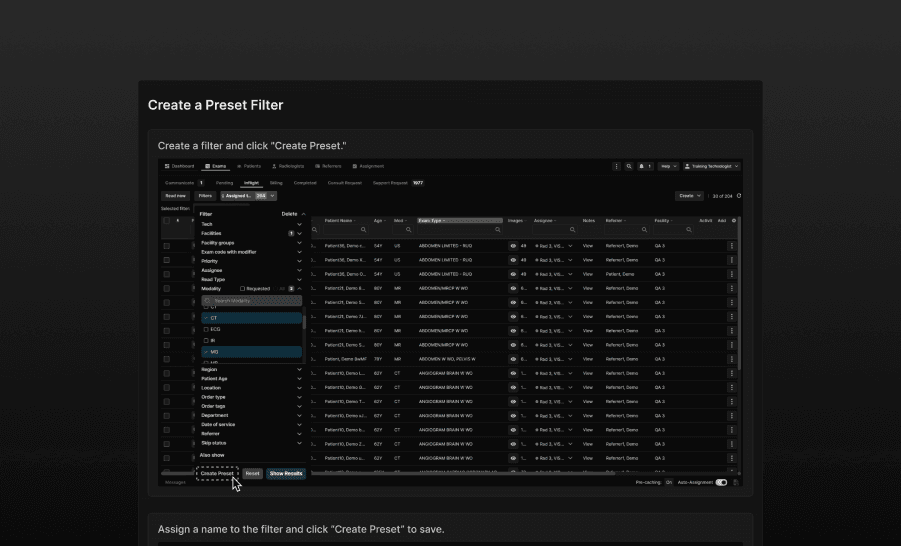
Task: Check the ECG modality checkbox
Action: click(206, 329)
